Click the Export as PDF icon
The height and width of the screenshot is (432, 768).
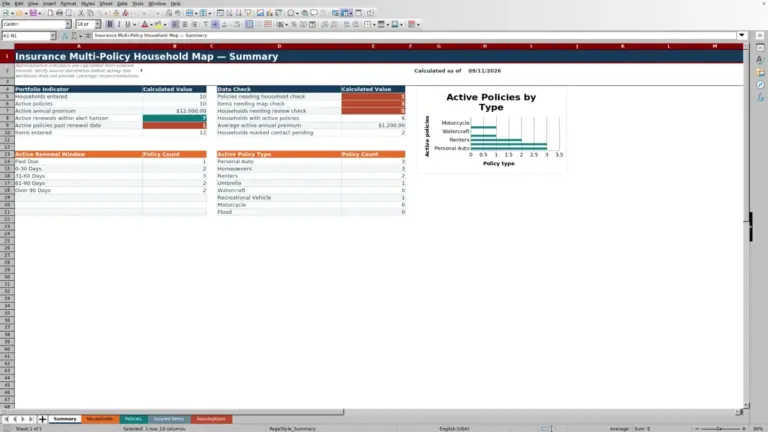tap(50, 13)
